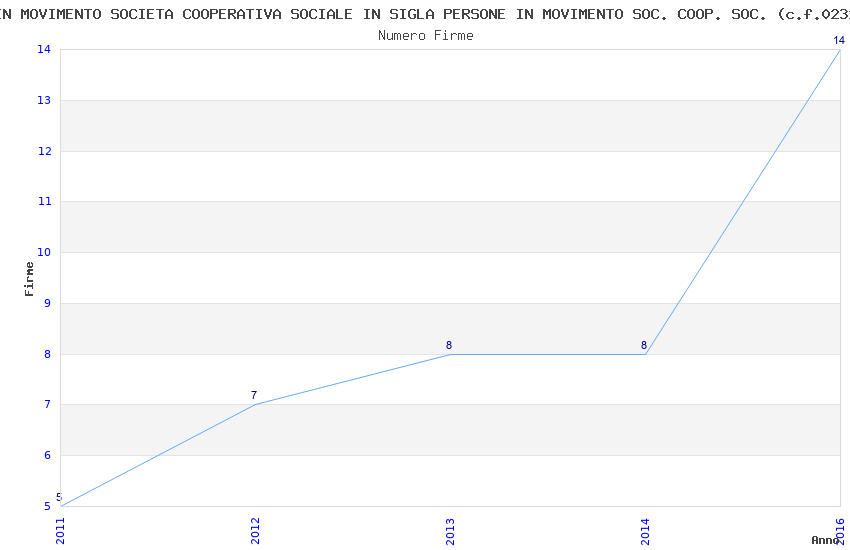Select the 2013 year label on x-axis
850x550 pixels.
[x=451, y=528]
